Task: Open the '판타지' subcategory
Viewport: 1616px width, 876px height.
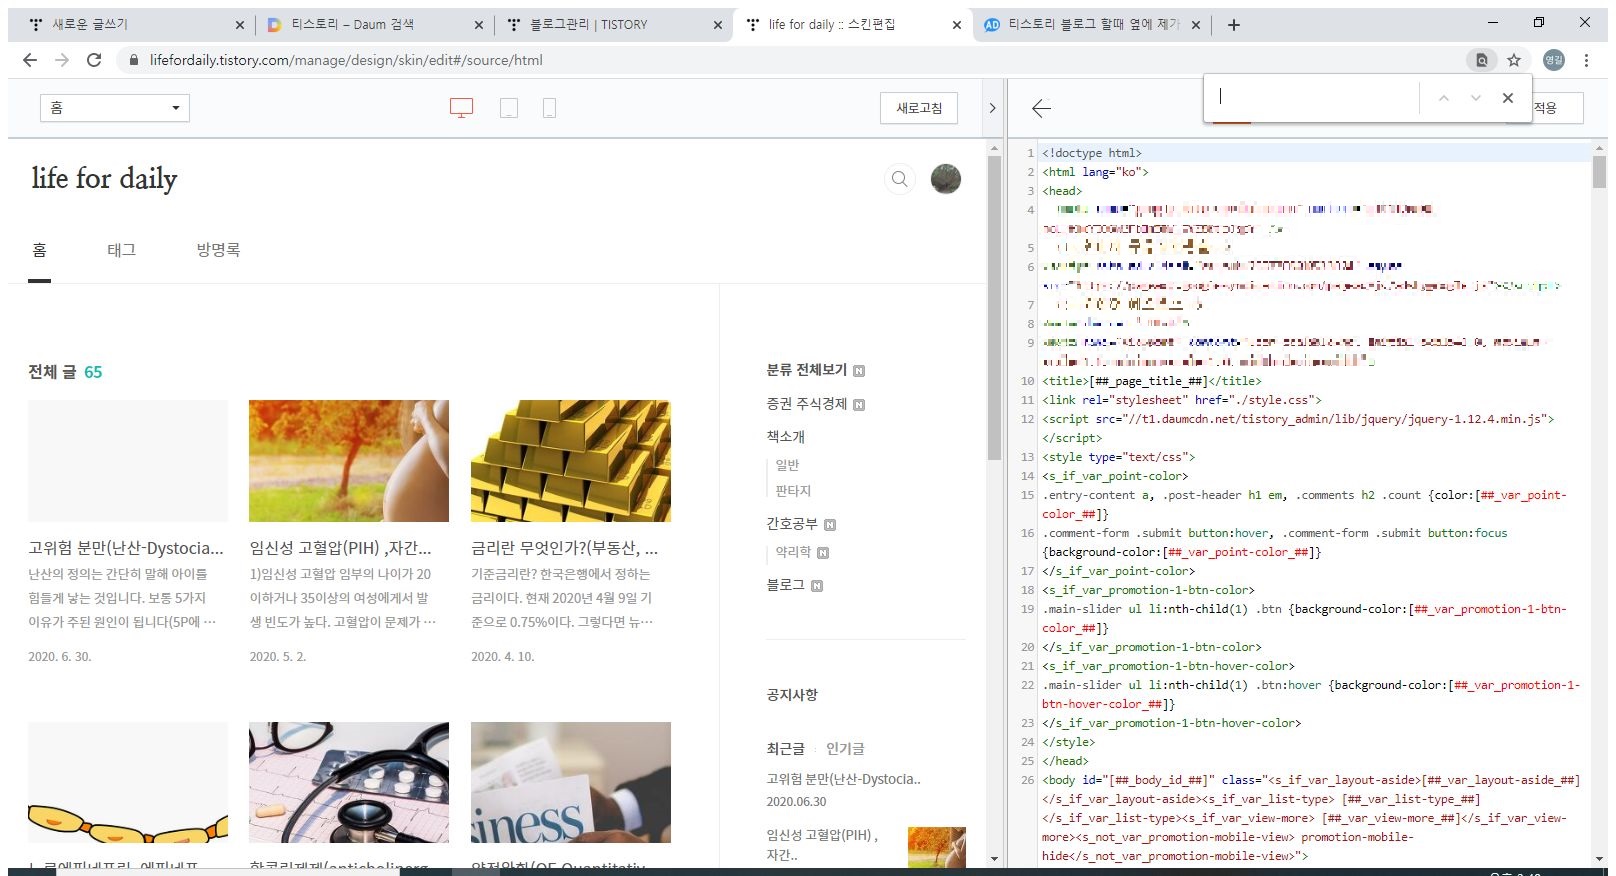Action: pos(793,491)
